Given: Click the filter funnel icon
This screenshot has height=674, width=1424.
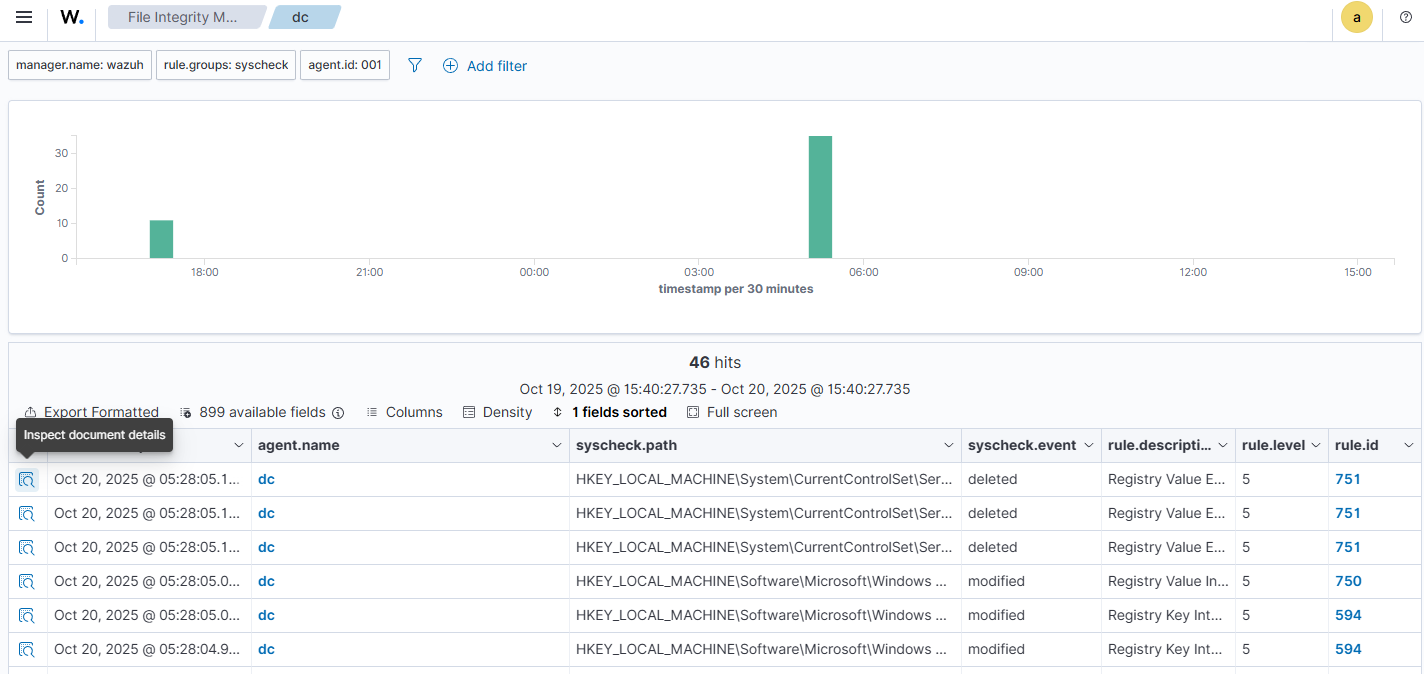Looking at the screenshot, I should 415,65.
